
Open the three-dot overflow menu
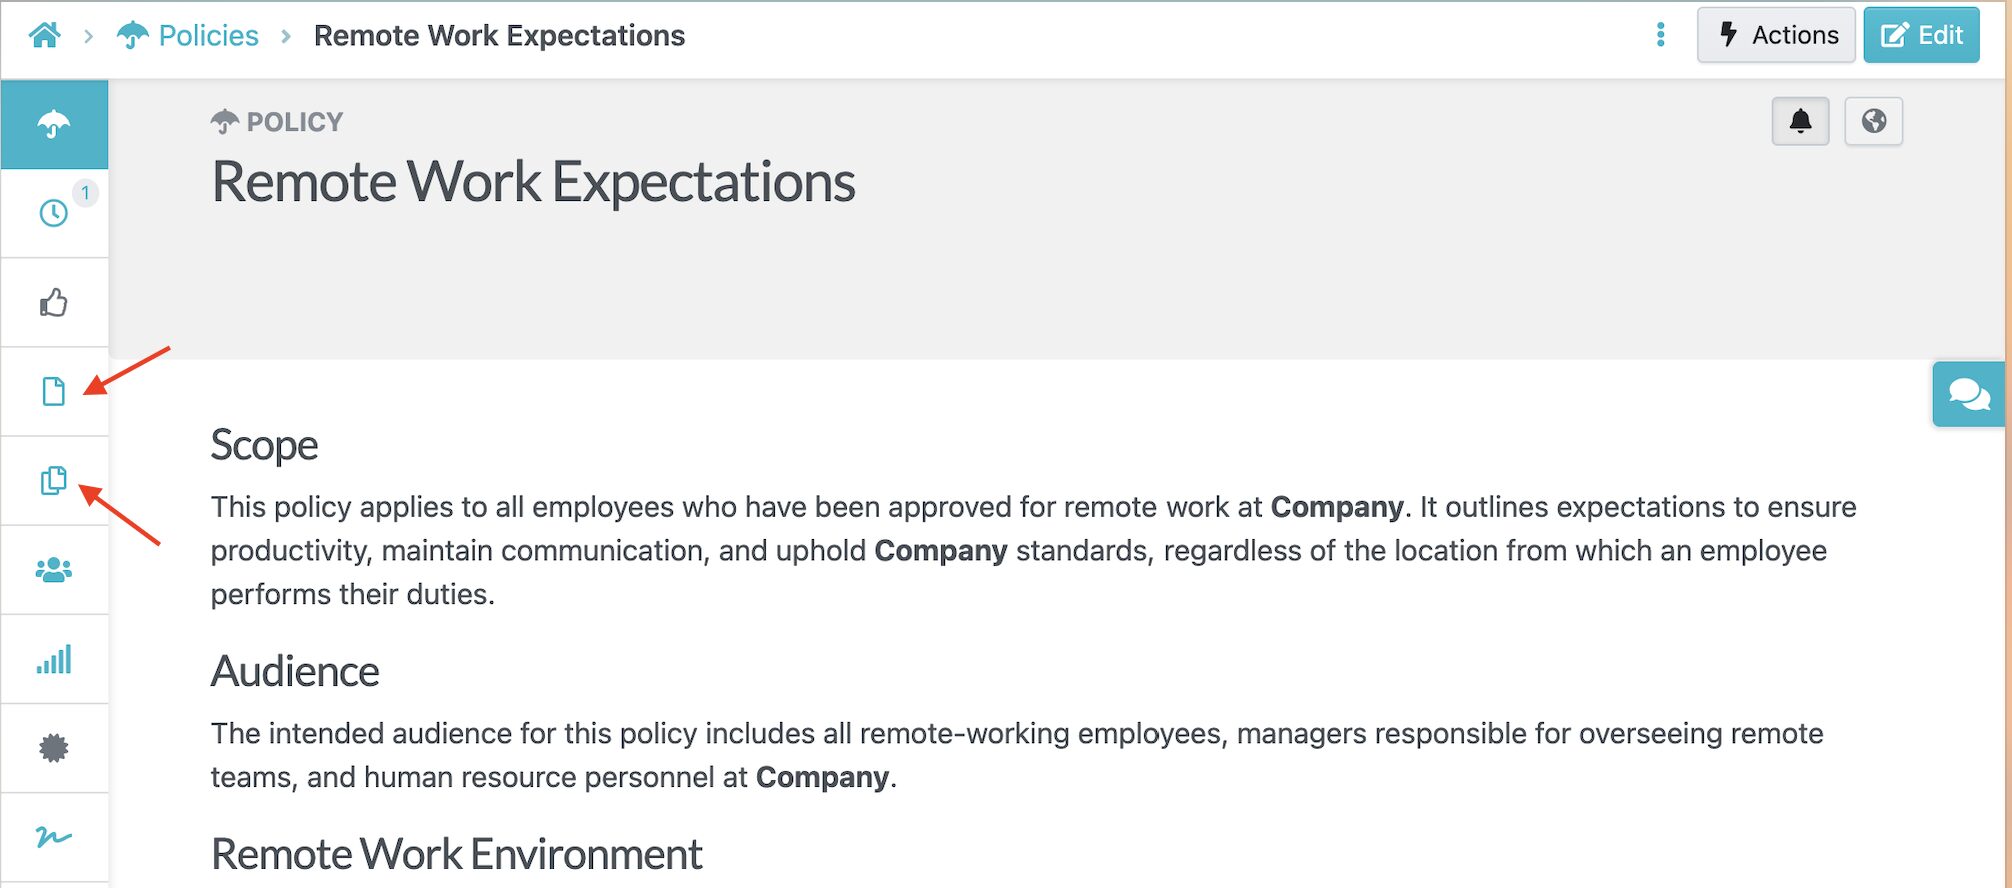click(x=1661, y=35)
